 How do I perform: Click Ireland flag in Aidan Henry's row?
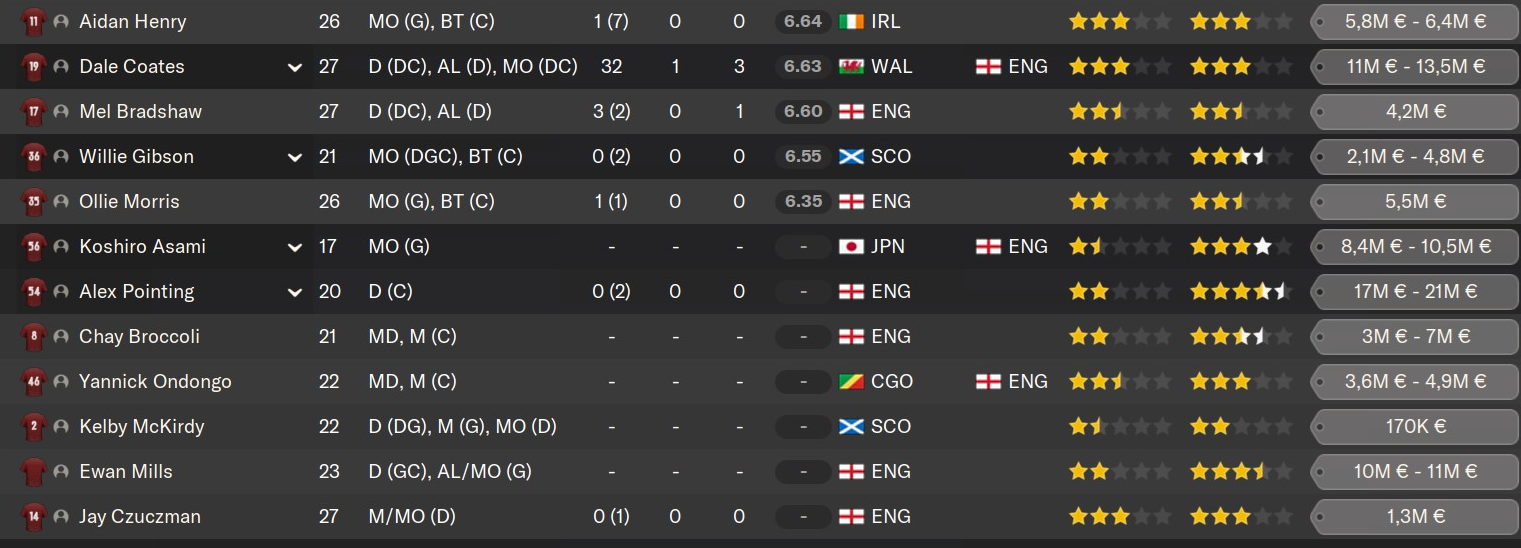click(x=850, y=21)
